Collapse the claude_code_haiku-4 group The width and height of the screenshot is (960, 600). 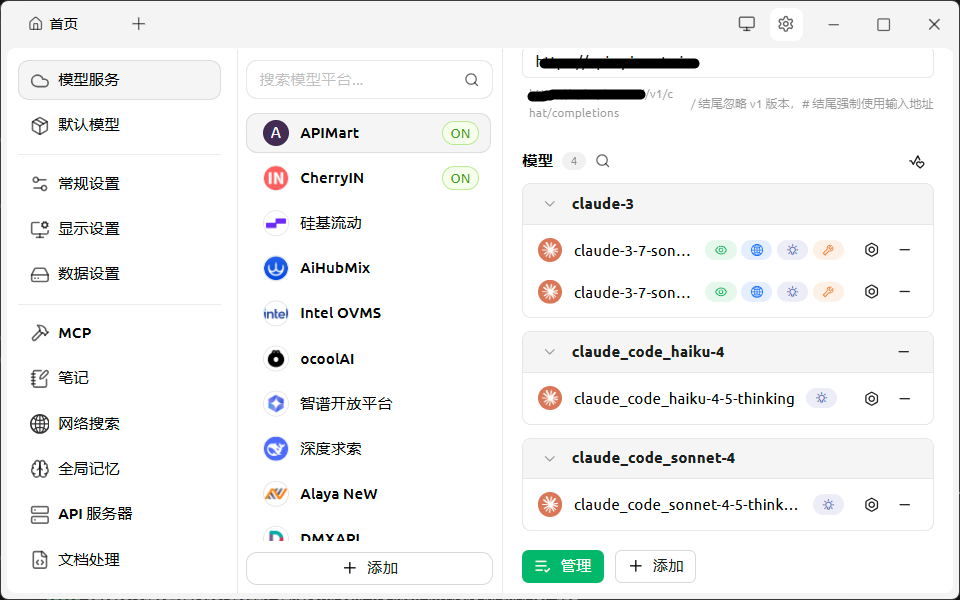point(549,352)
